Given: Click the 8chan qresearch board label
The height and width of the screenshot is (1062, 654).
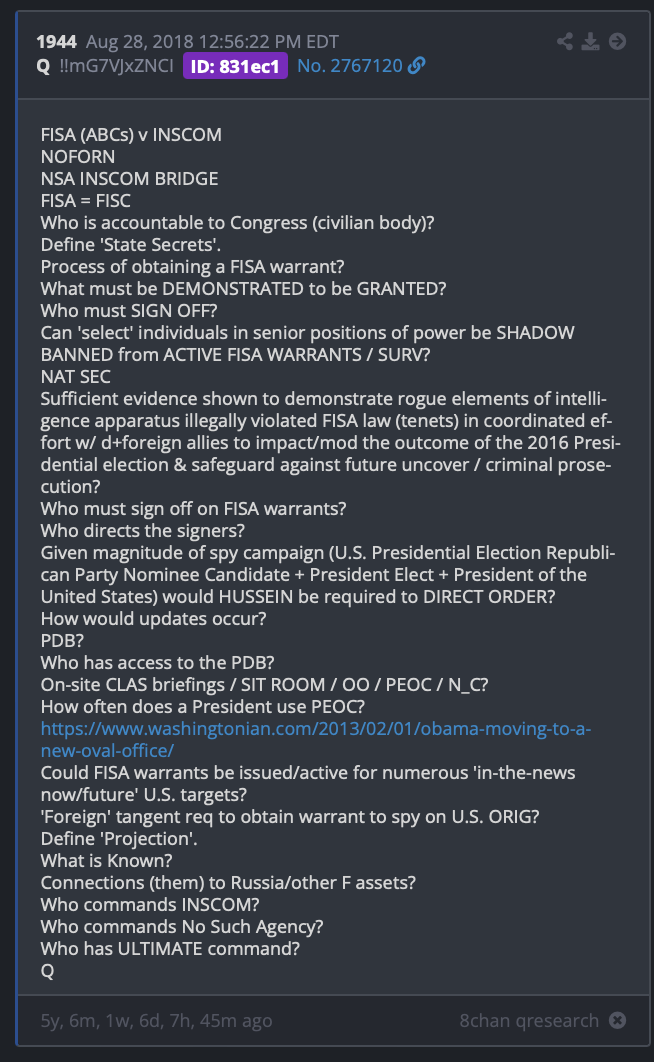Looking at the screenshot, I should coord(529,1021).
